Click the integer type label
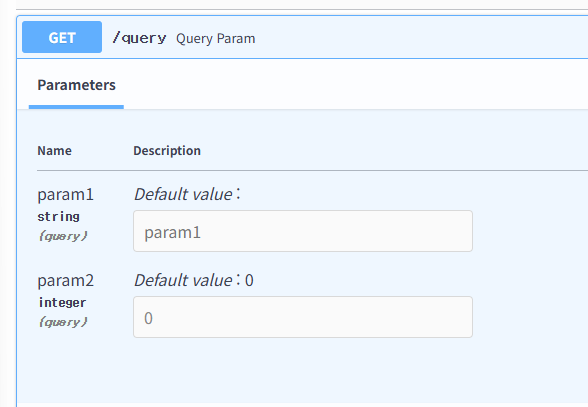 [x=62, y=303]
